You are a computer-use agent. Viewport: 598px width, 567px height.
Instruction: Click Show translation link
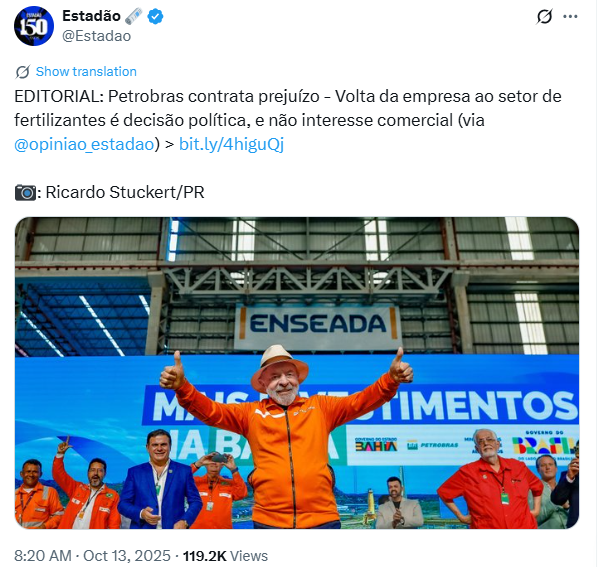86,72
